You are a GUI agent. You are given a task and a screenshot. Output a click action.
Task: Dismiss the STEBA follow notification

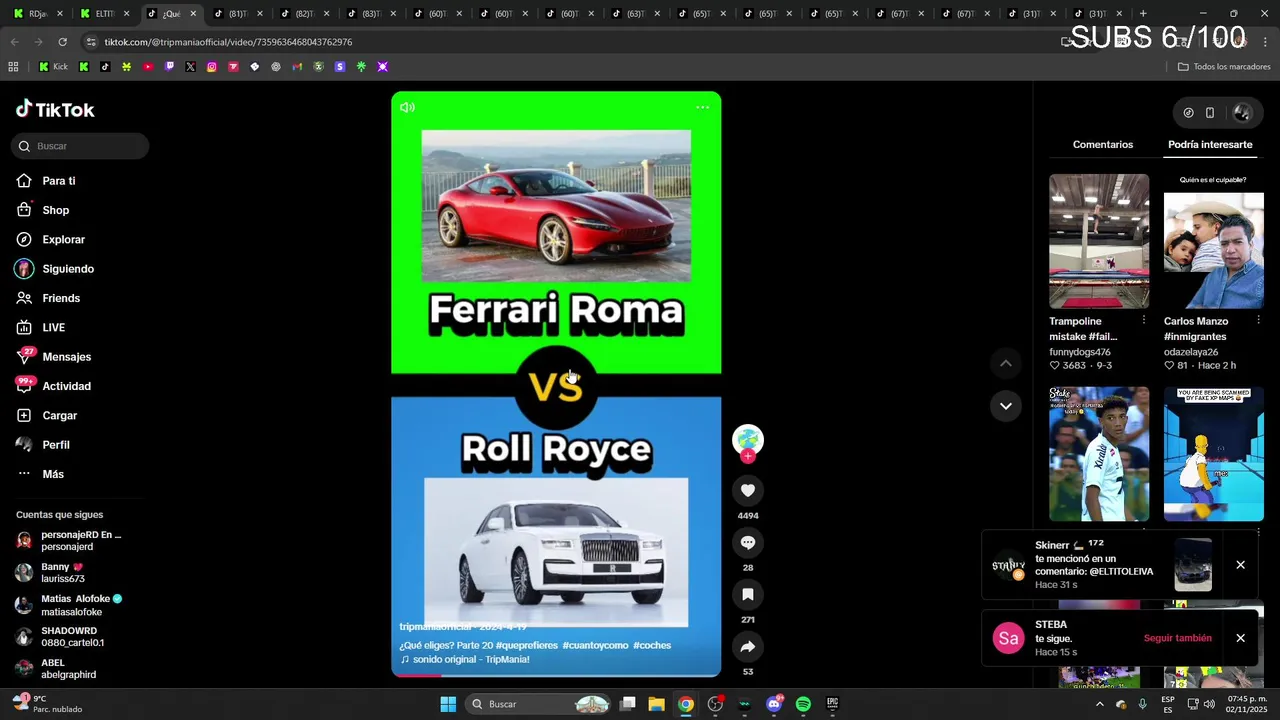pyautogui.click(x=1240, y=638)
